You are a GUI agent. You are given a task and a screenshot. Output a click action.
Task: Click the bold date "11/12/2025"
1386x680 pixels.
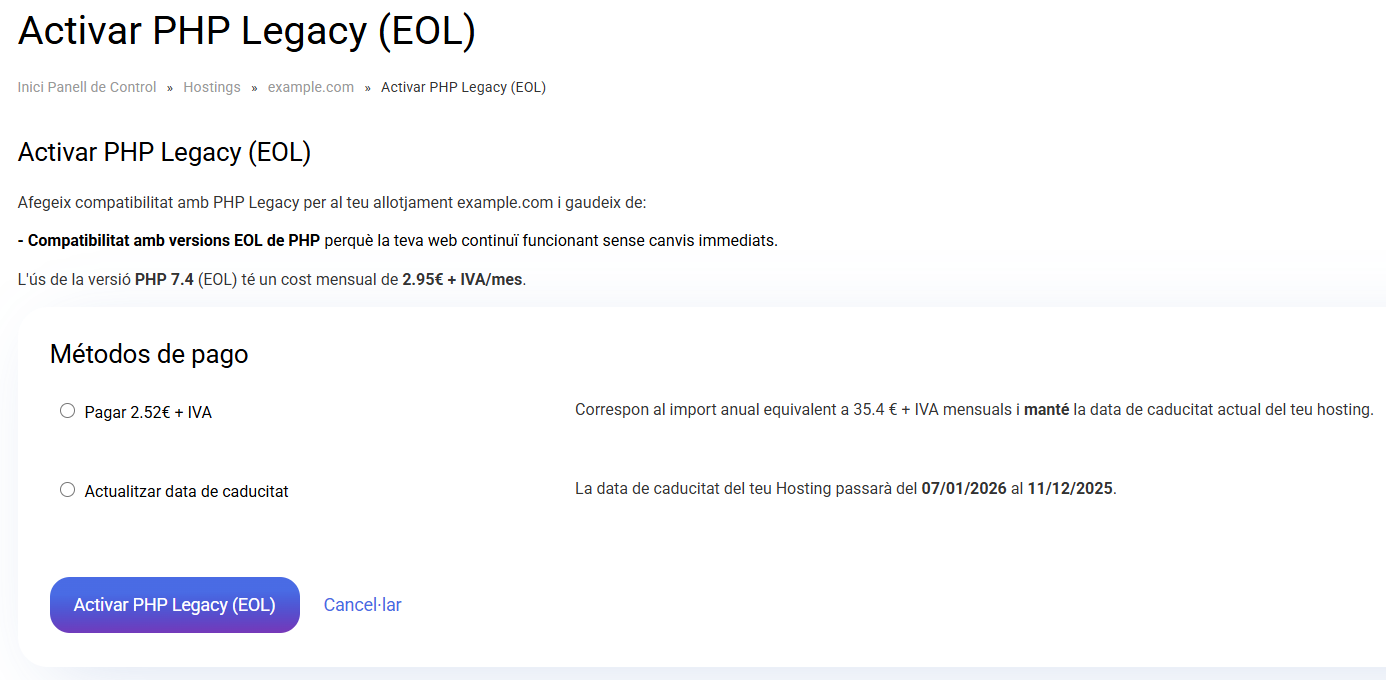1069,489
